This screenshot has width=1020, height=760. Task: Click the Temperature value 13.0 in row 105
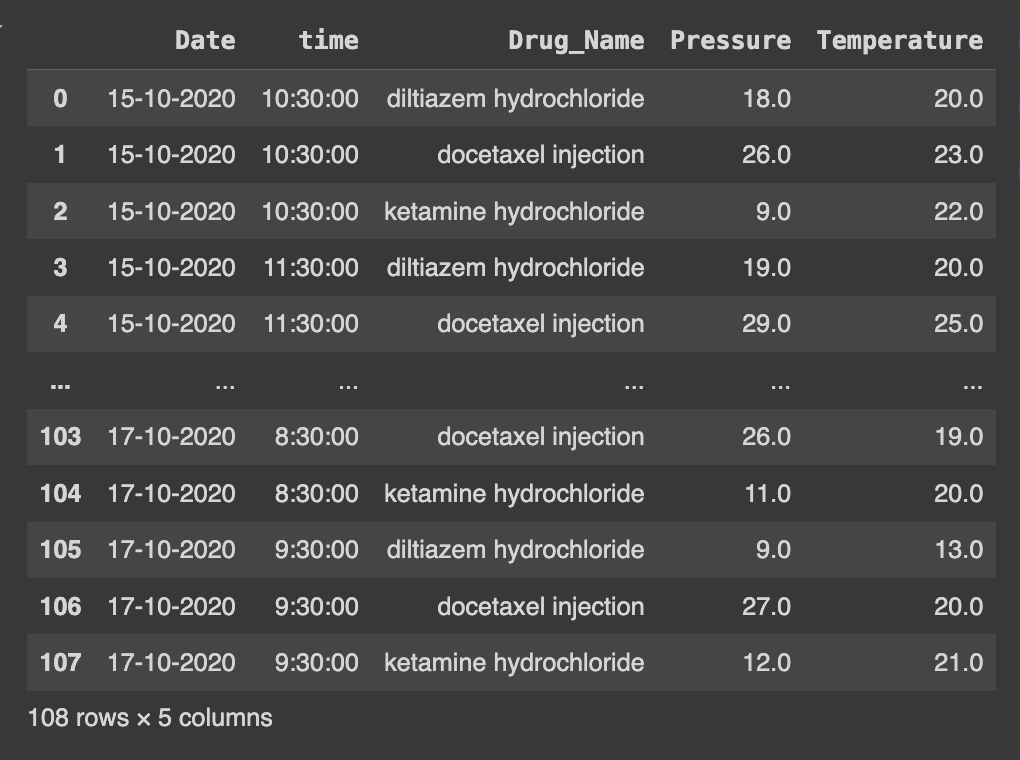pos(958,550)
